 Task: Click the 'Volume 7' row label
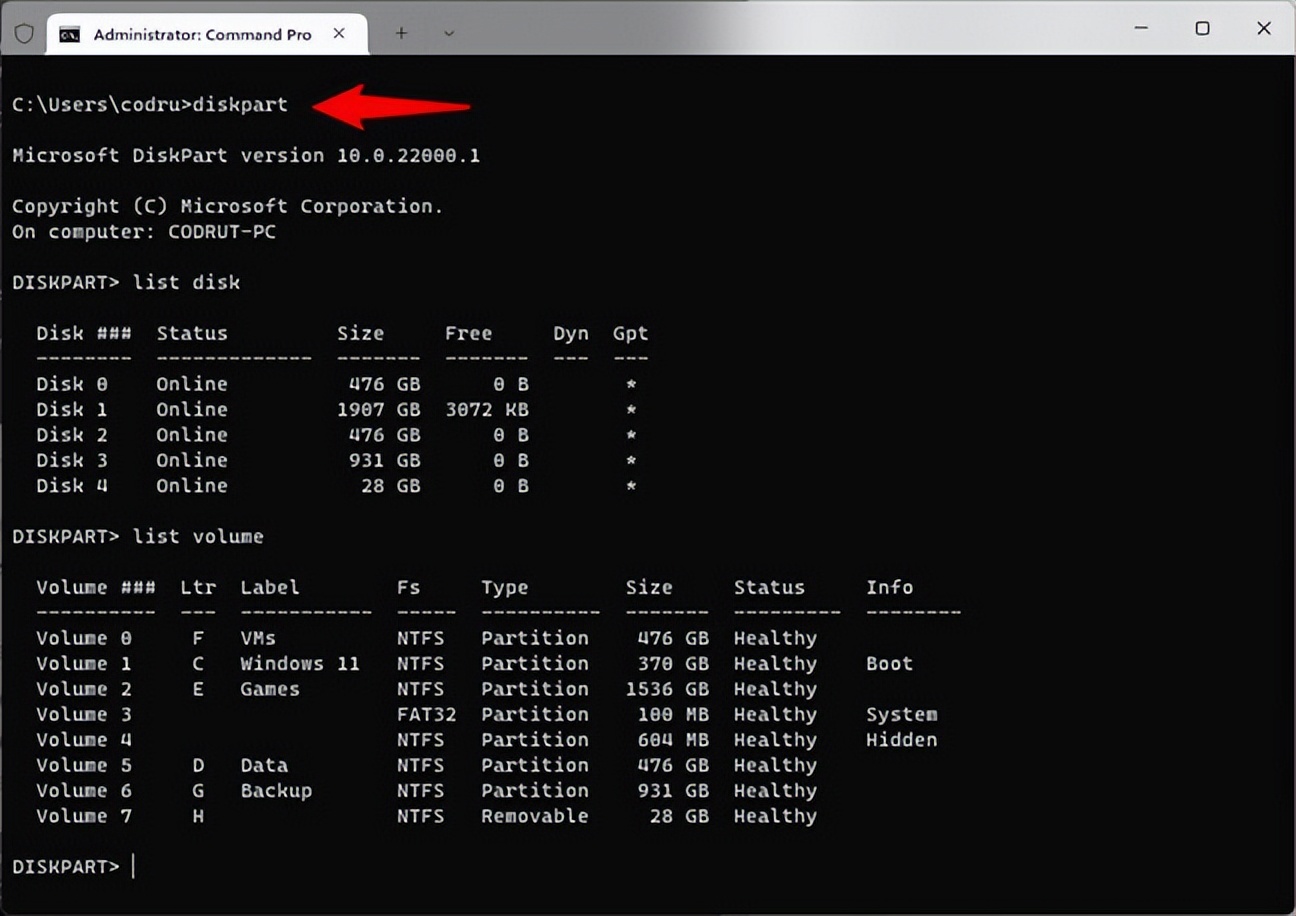[x=84, y=817]
